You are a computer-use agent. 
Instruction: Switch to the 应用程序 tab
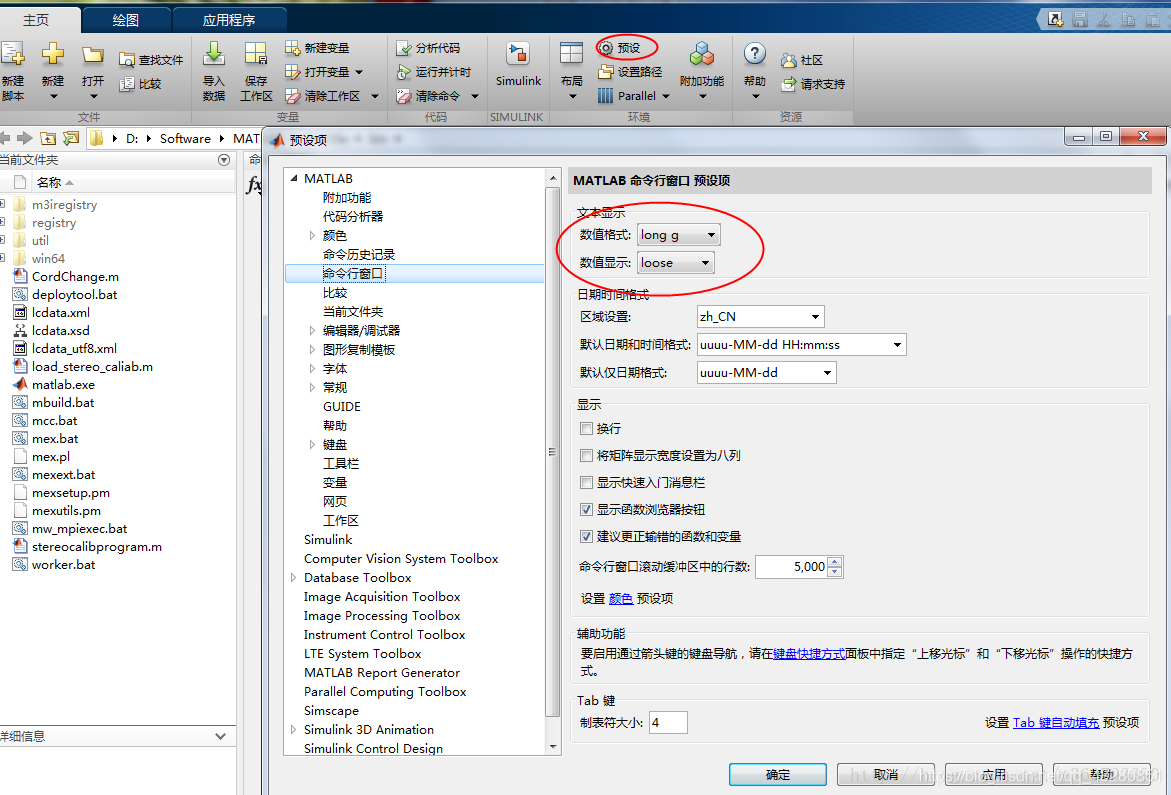229,20
